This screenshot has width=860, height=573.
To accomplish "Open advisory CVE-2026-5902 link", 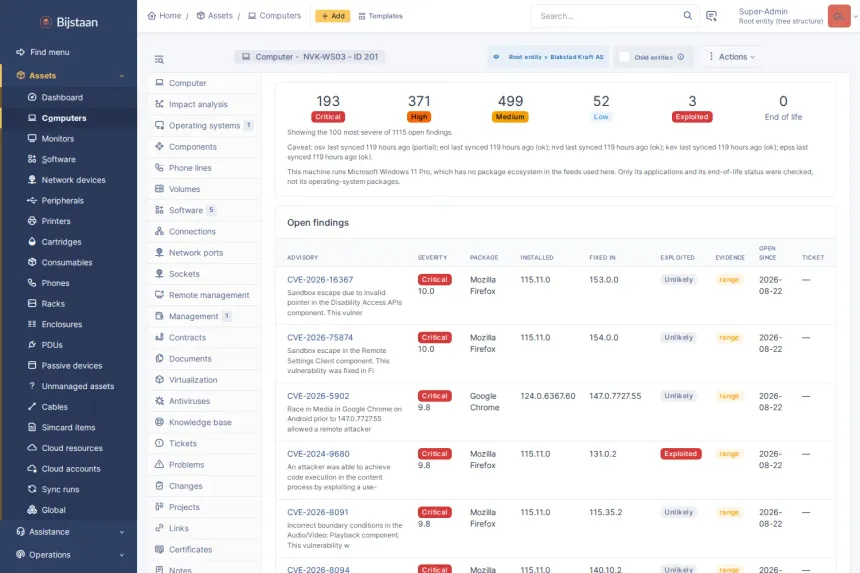I will coord(318,396).
